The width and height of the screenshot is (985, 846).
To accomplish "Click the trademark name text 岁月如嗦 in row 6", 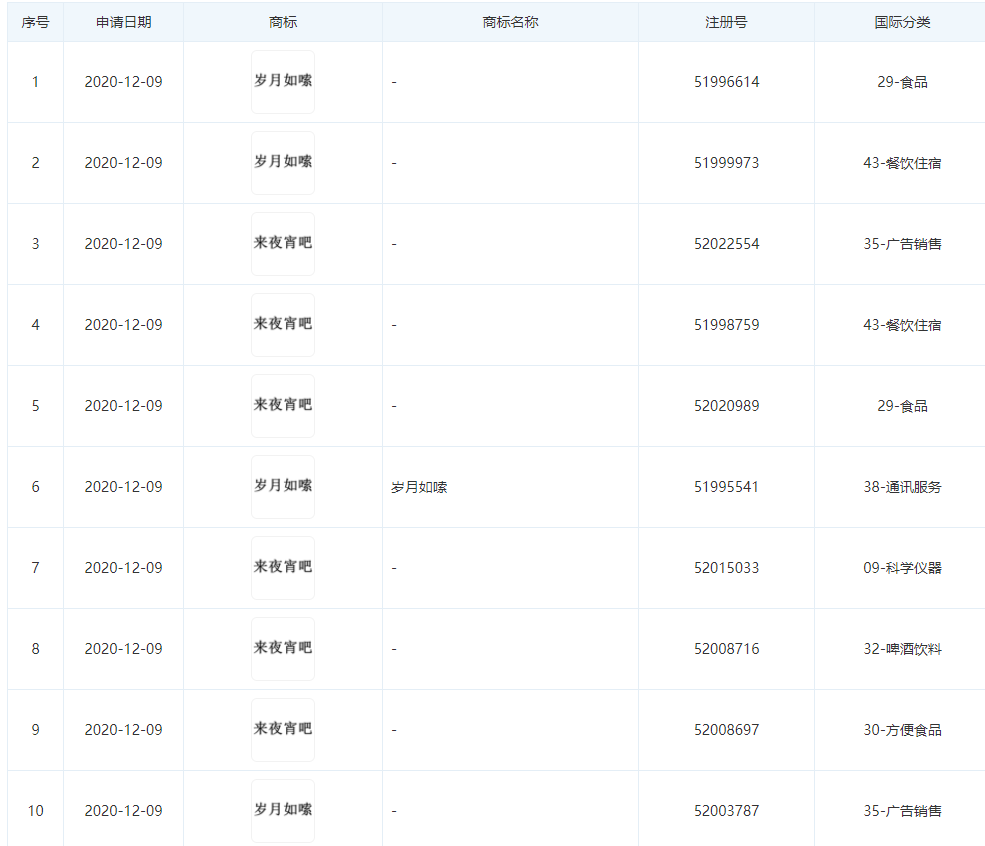I will click(419, 488).
